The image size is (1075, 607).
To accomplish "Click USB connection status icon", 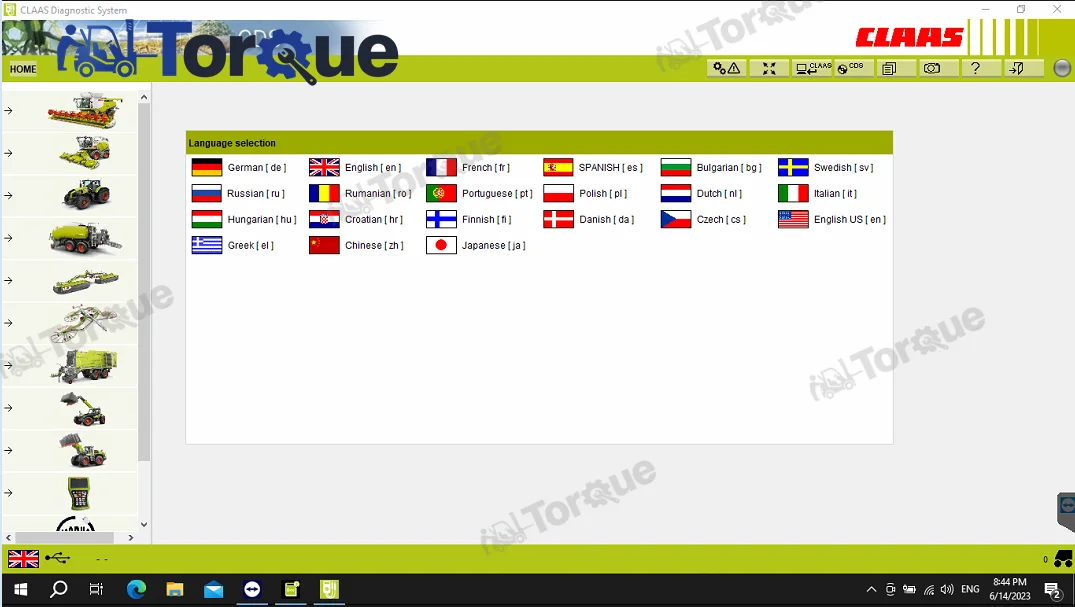I will (58, 559).
